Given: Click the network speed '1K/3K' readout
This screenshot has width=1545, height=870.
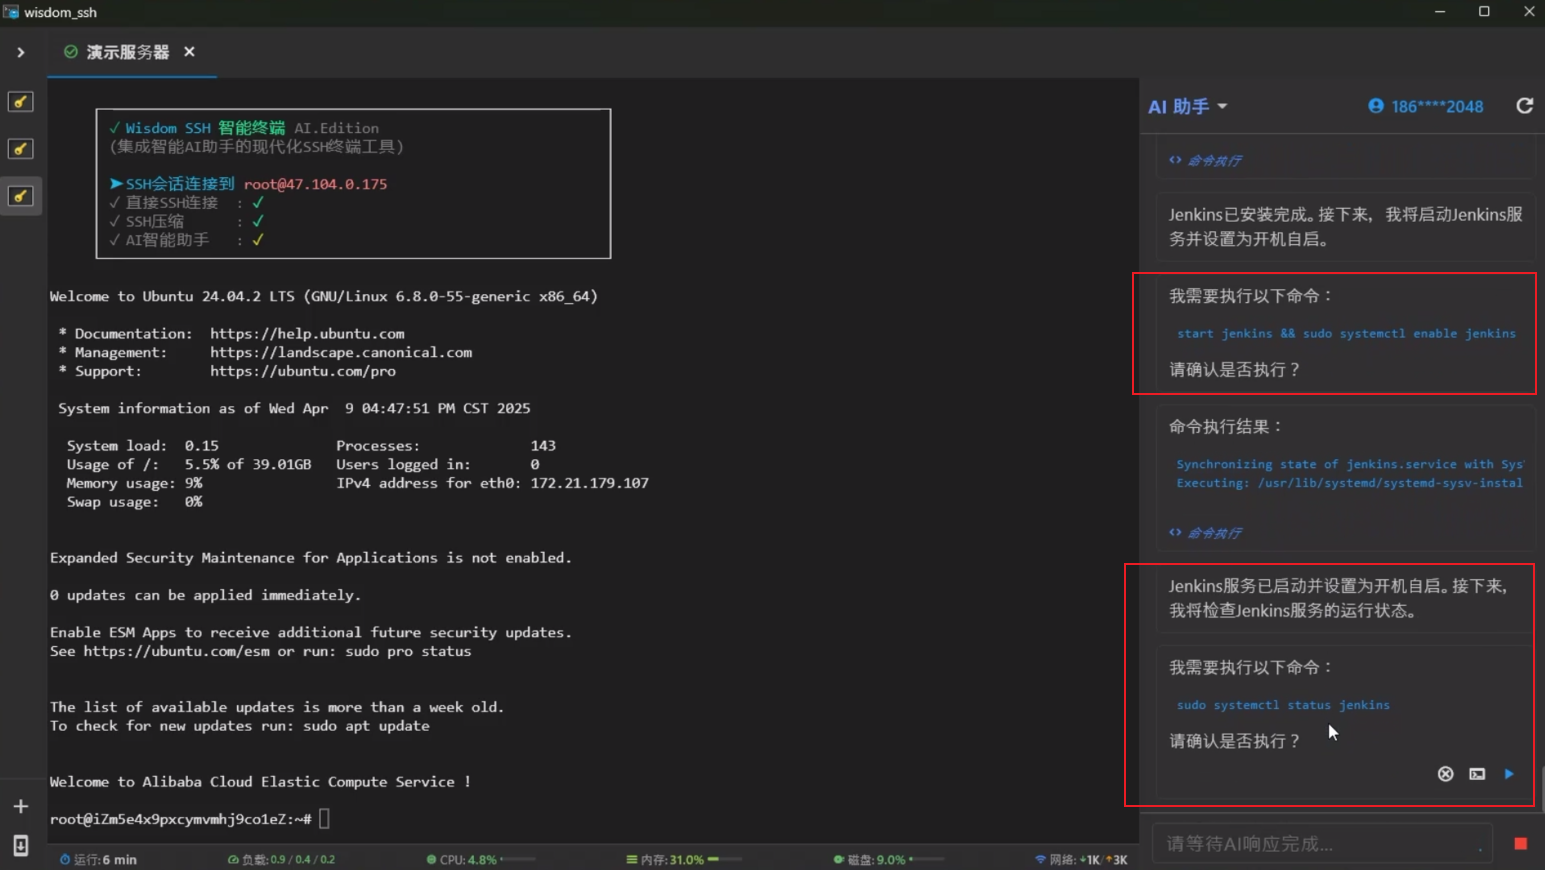Looking at the screenshot, I should pyautogui.click(x=1104, y=860).
